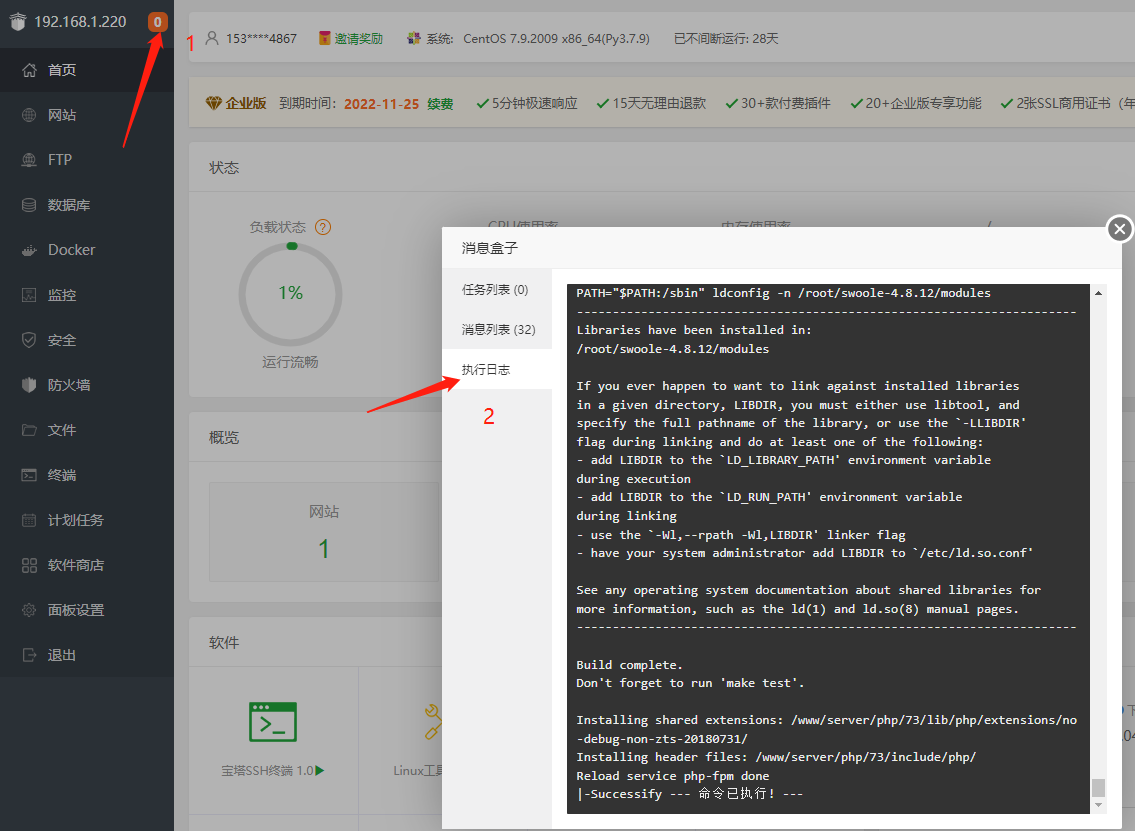Click the 负载状态 help question icon

click(x=323, y=227)
